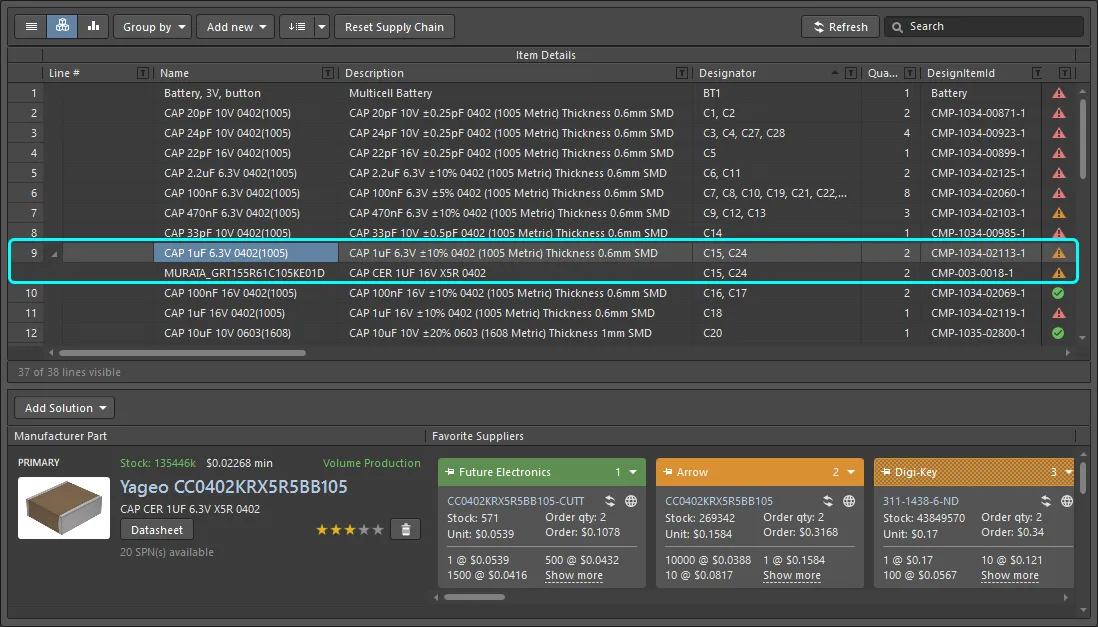Click green check status for CMP-1034-02069-1
Image resolution: width=1098 pixels, height=627 pixels.
click(1058, 293)
